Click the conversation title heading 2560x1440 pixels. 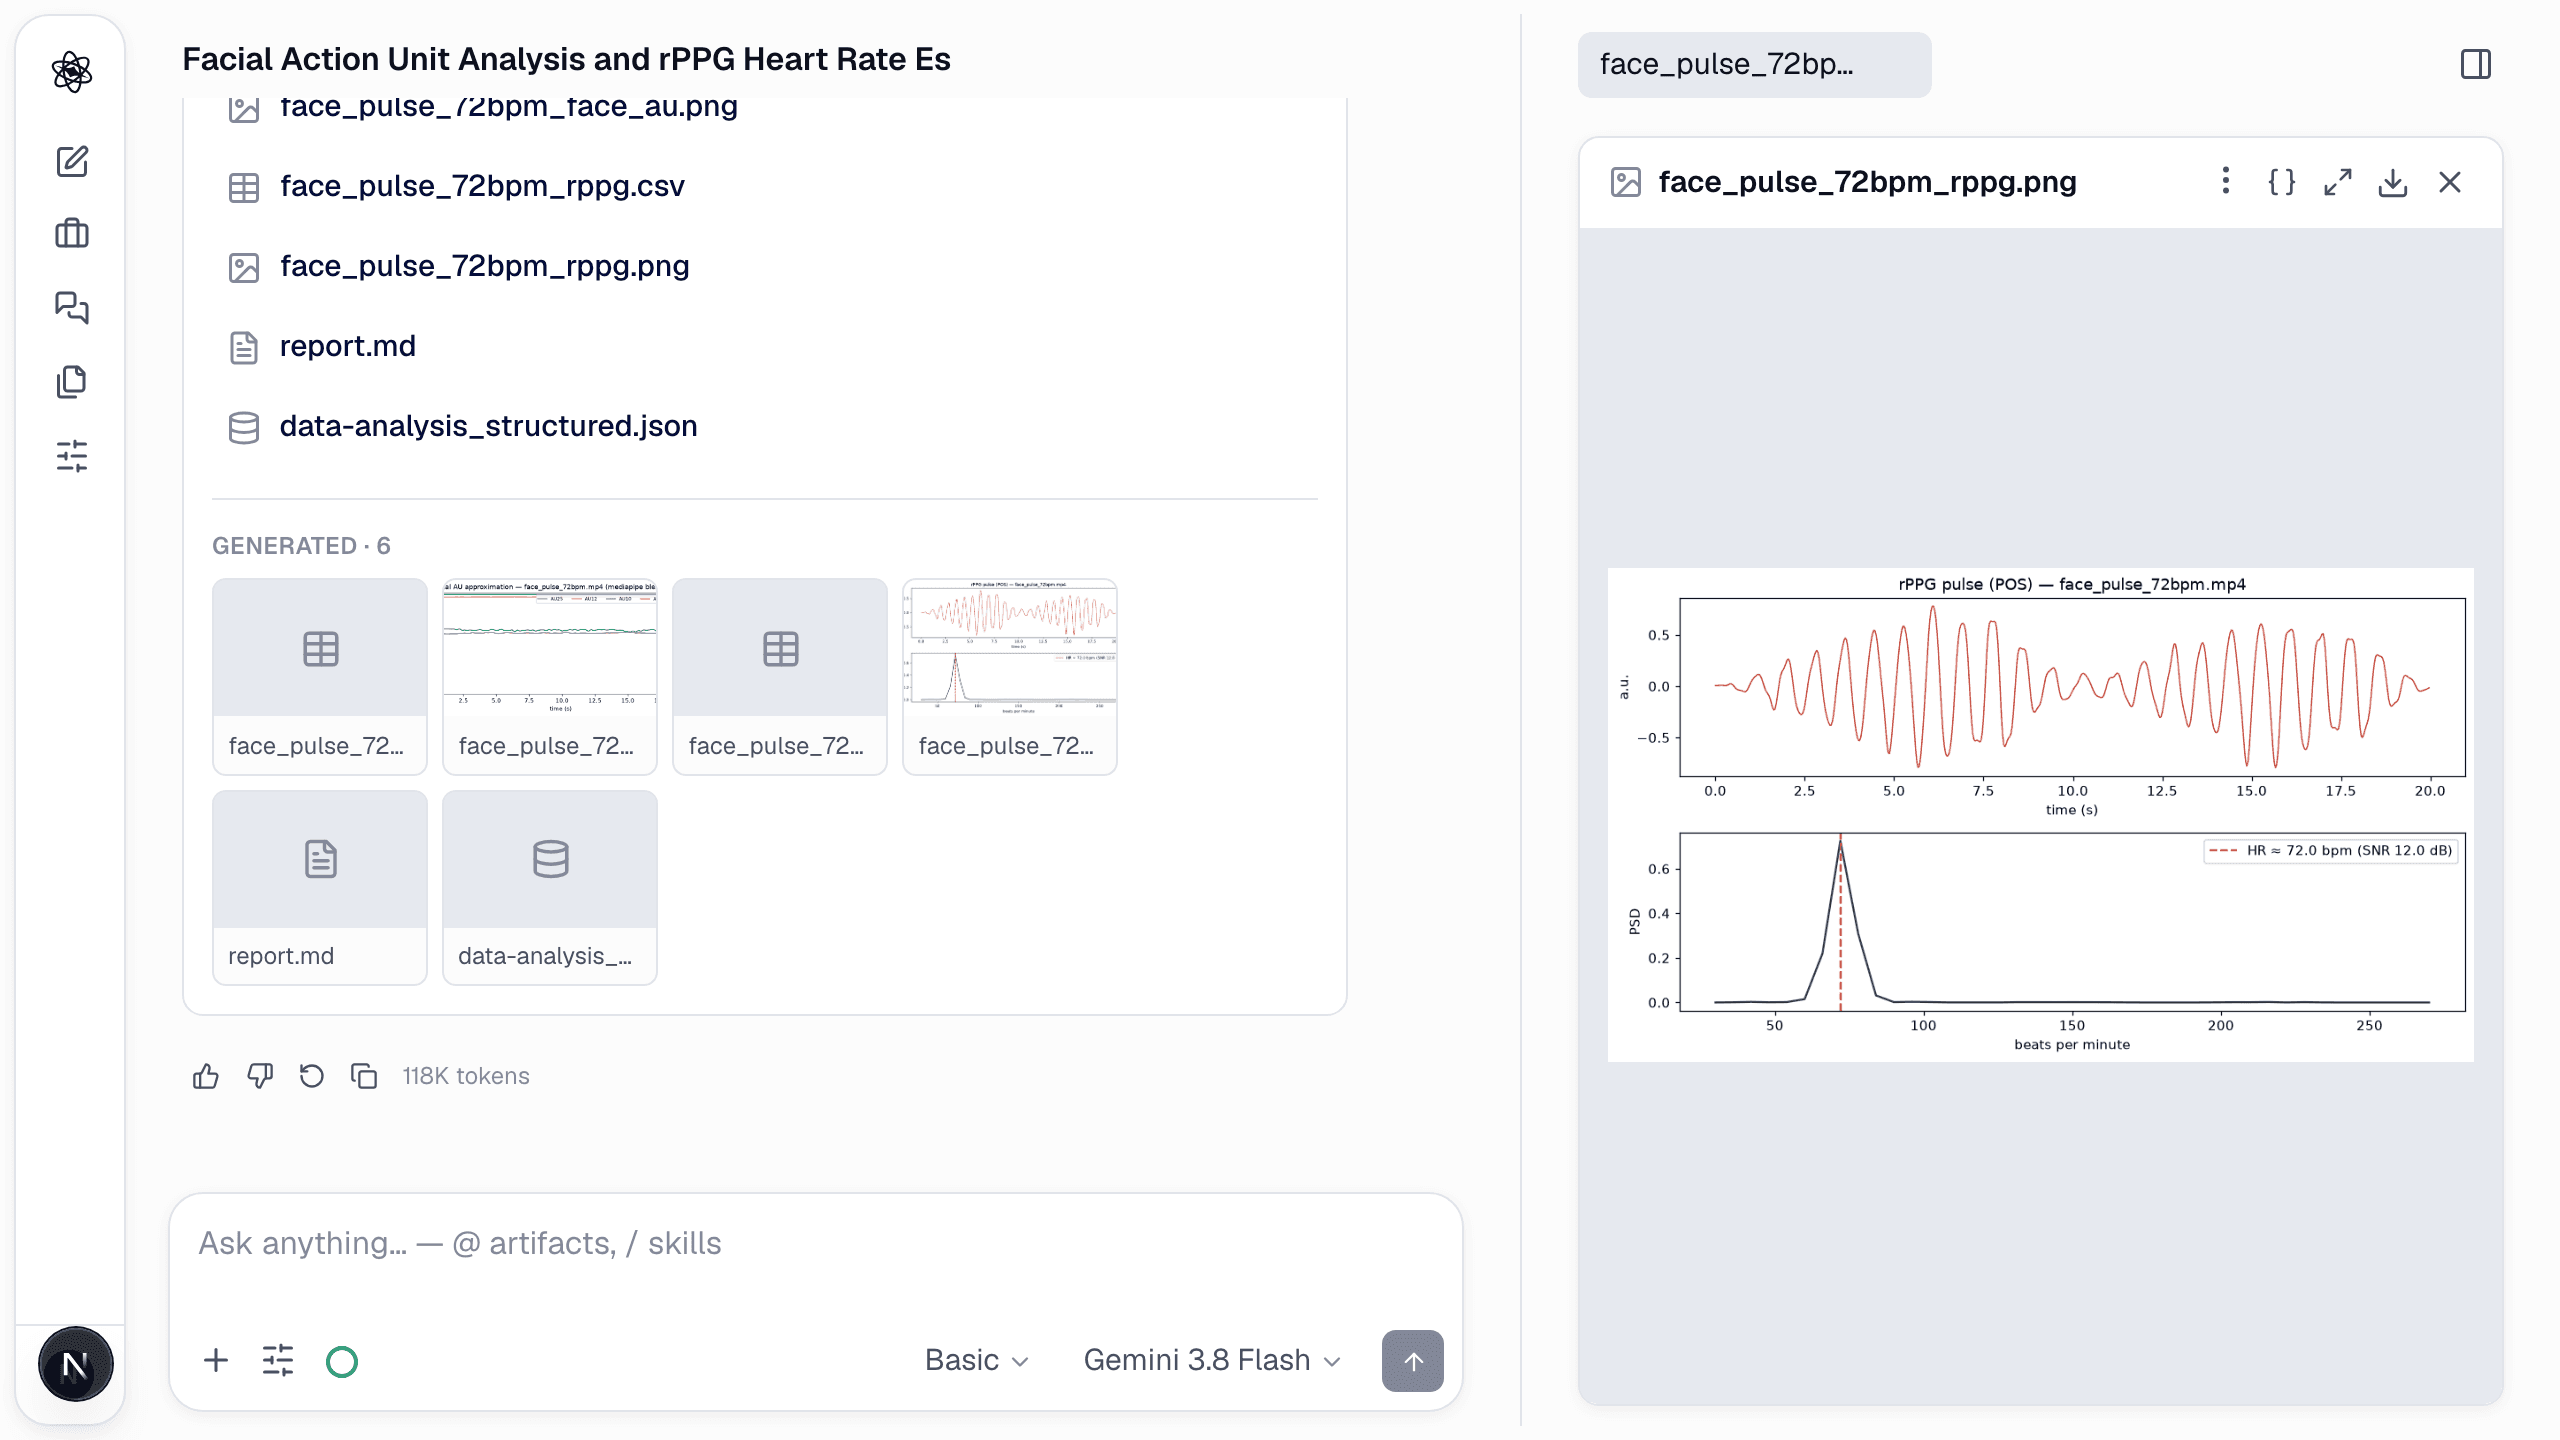566,60
